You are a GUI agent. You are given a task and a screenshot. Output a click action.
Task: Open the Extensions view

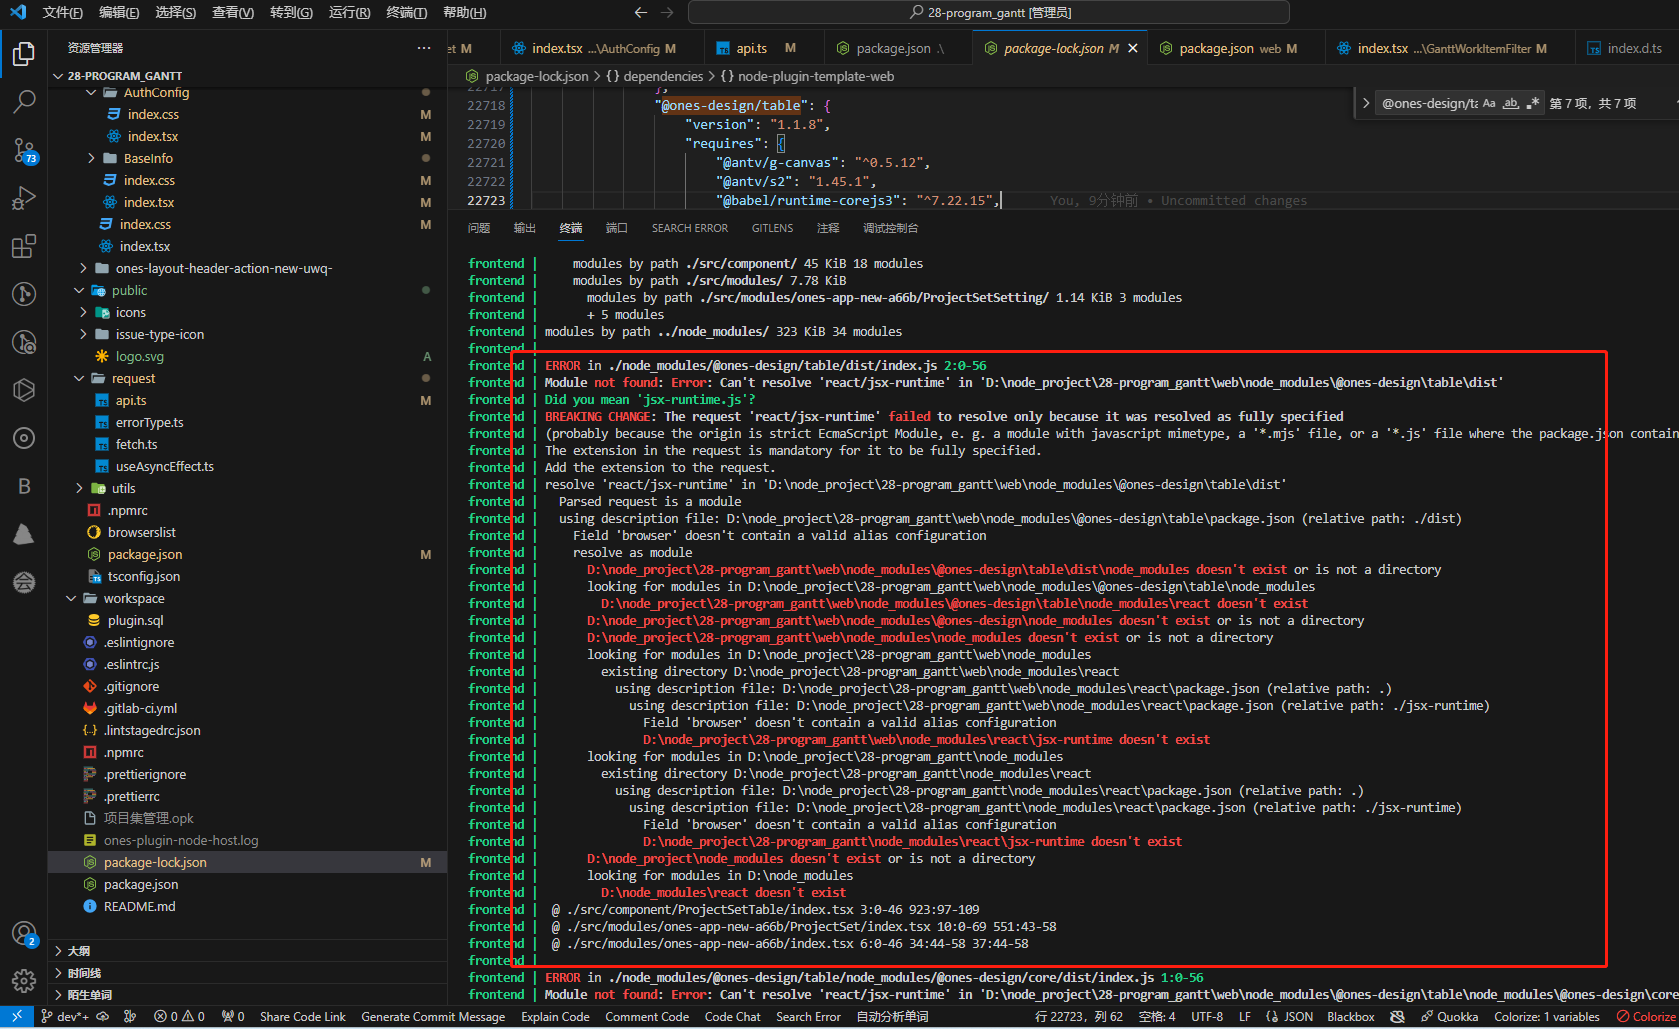coord(24,246)
